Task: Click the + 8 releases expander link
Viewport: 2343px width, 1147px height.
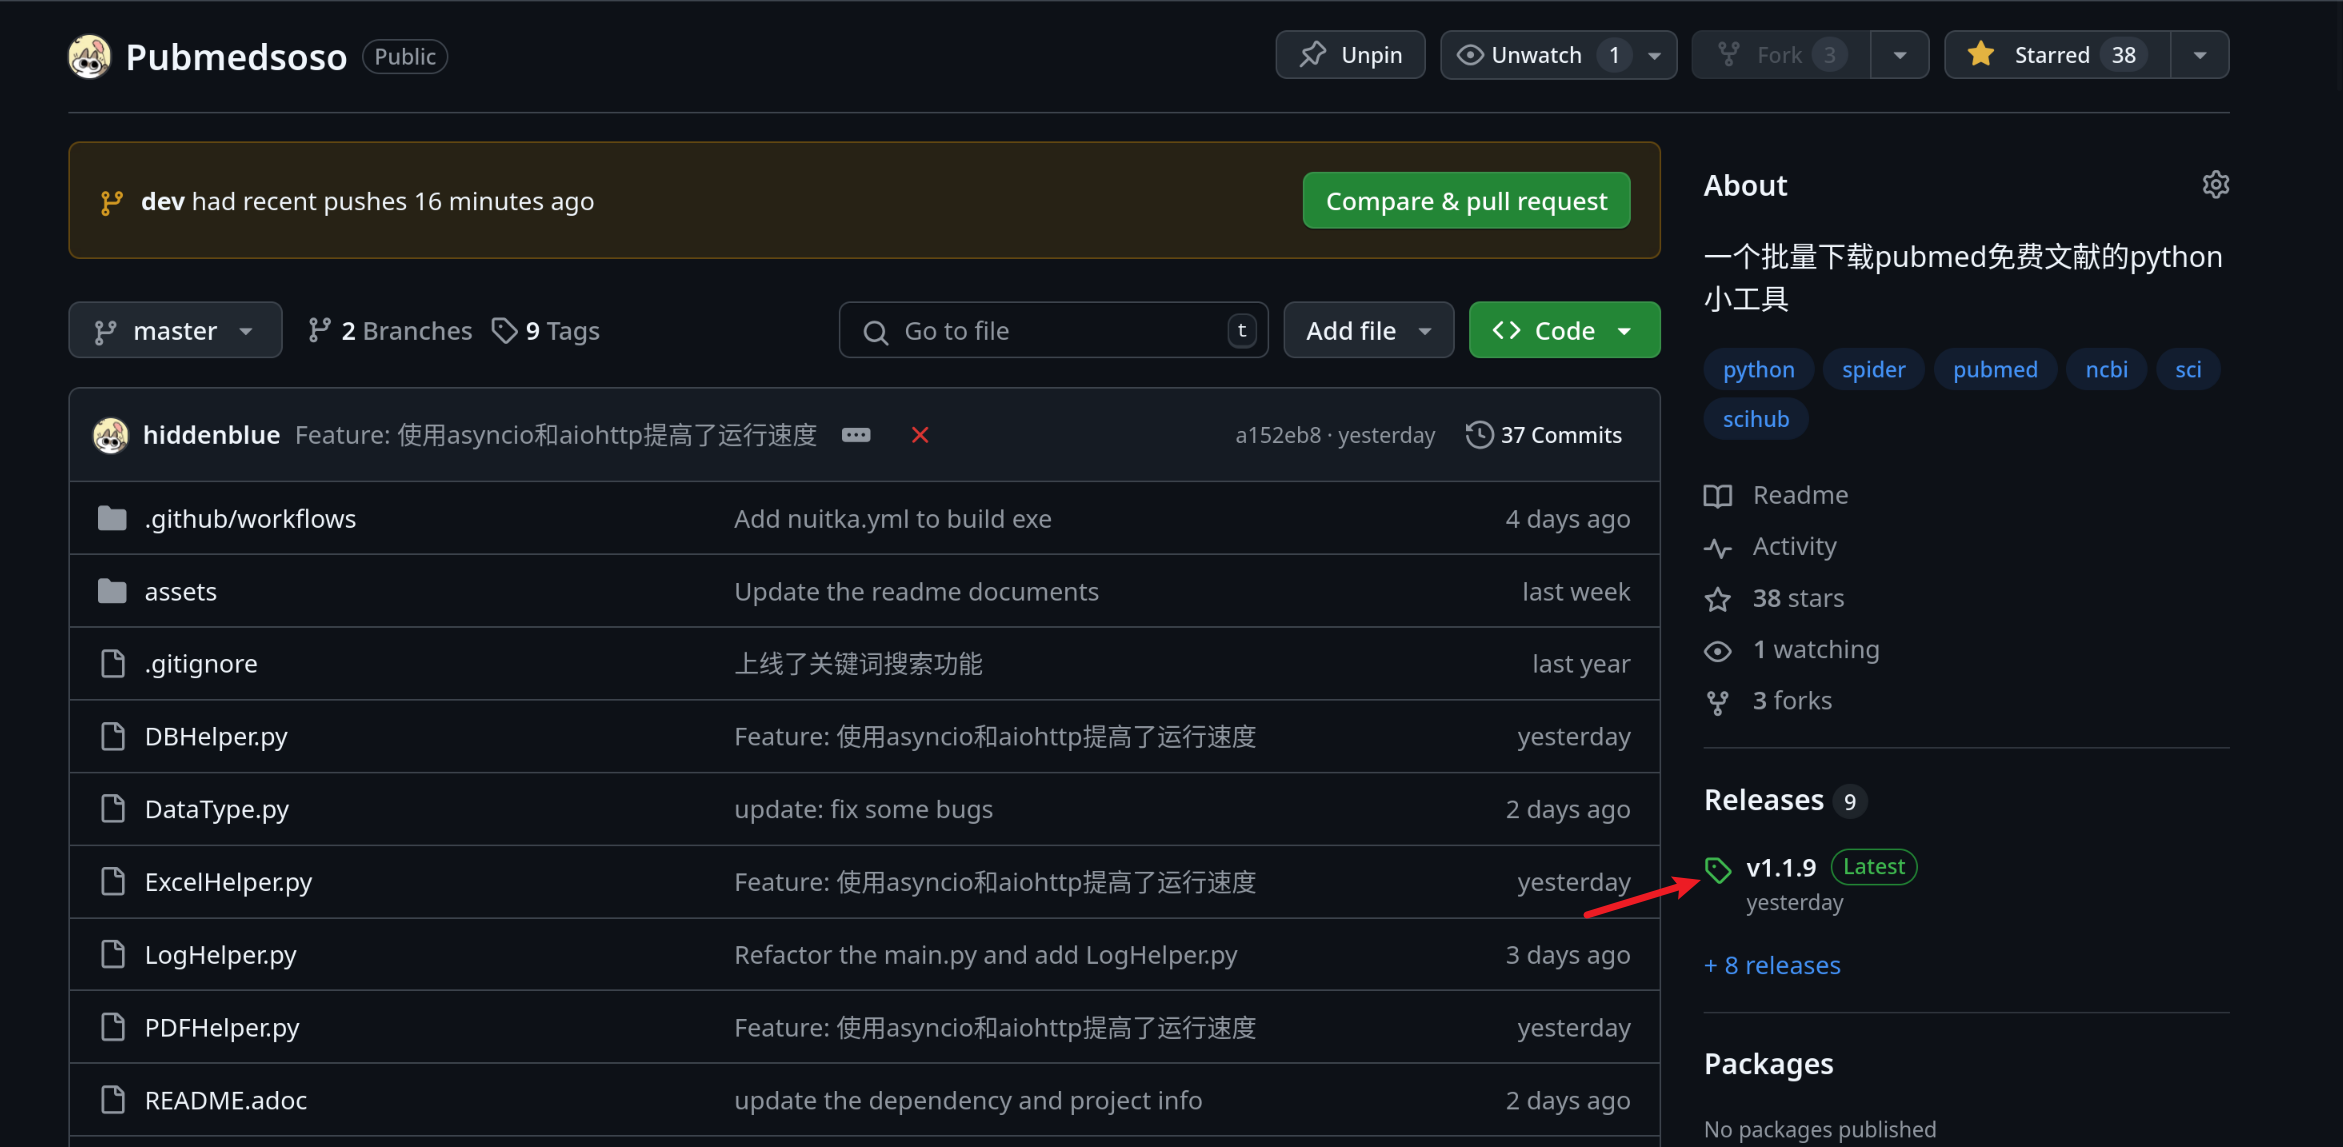Action: click(x=1772, y=965)
